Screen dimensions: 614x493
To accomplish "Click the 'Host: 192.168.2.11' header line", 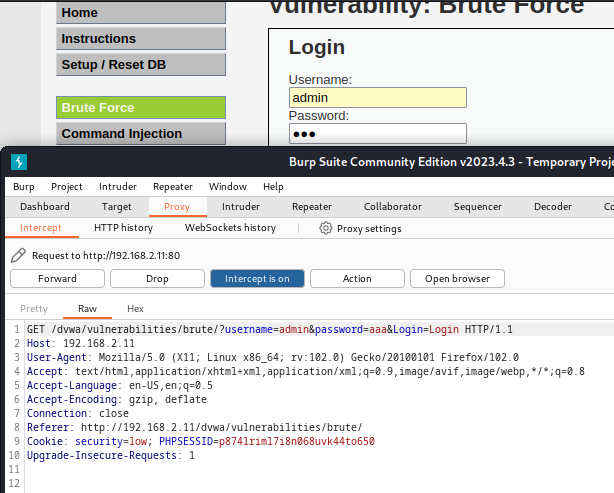I will point(81,343).
